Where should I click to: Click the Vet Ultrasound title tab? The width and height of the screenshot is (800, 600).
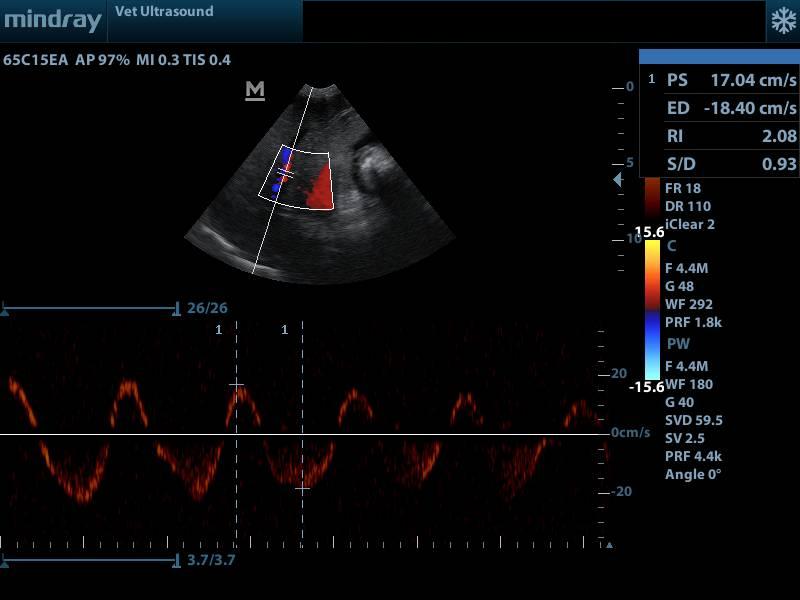pyautogui.click(x=172, y=12)
